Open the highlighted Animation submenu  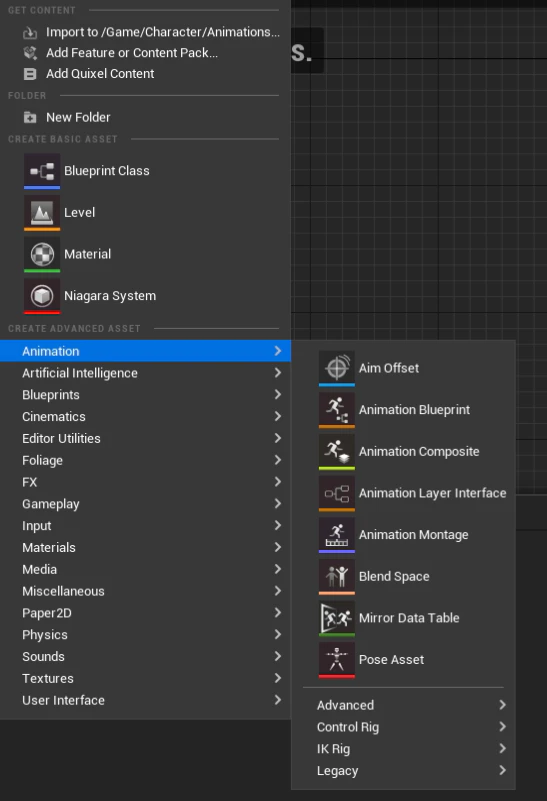(146, 351)
